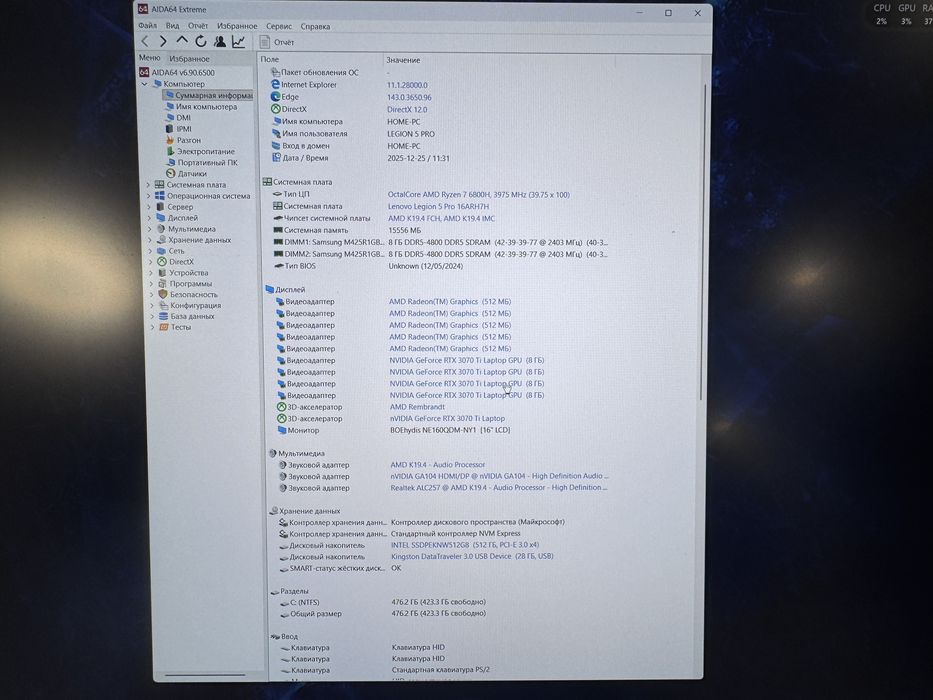Screen dimensions: 933x700
Task: Expand the Мультимедиа tree node
Action: click(x=149, y=229)
